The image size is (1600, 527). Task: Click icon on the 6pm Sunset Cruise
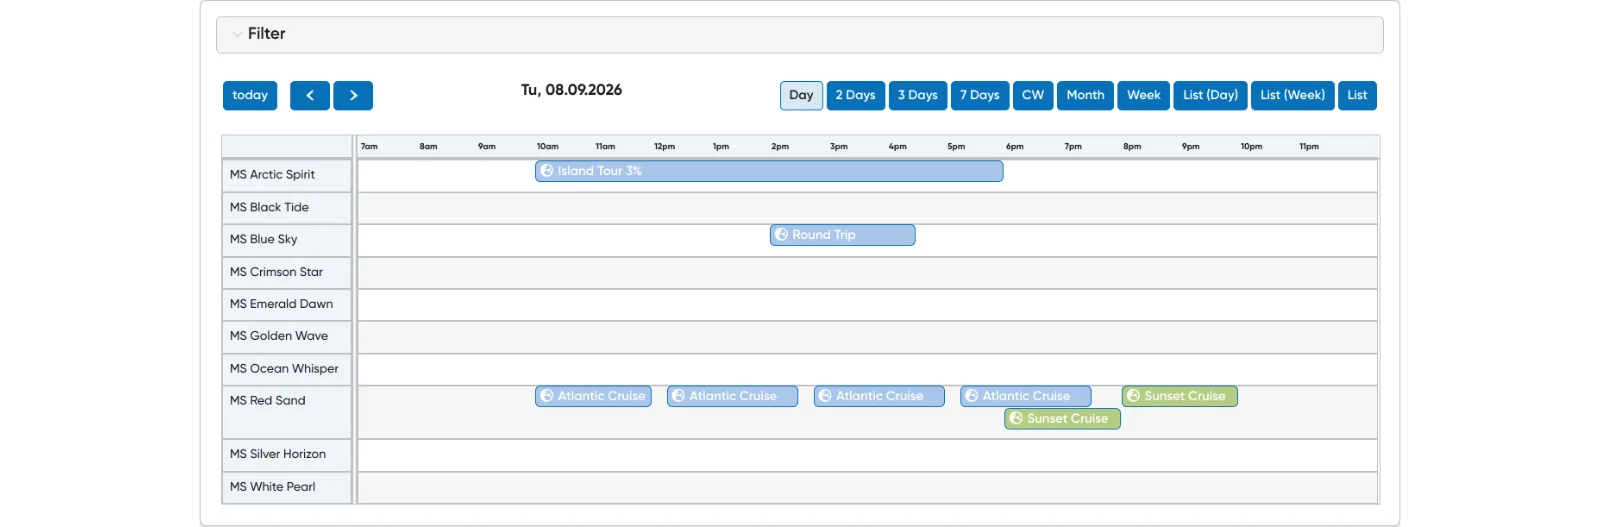1016,419
